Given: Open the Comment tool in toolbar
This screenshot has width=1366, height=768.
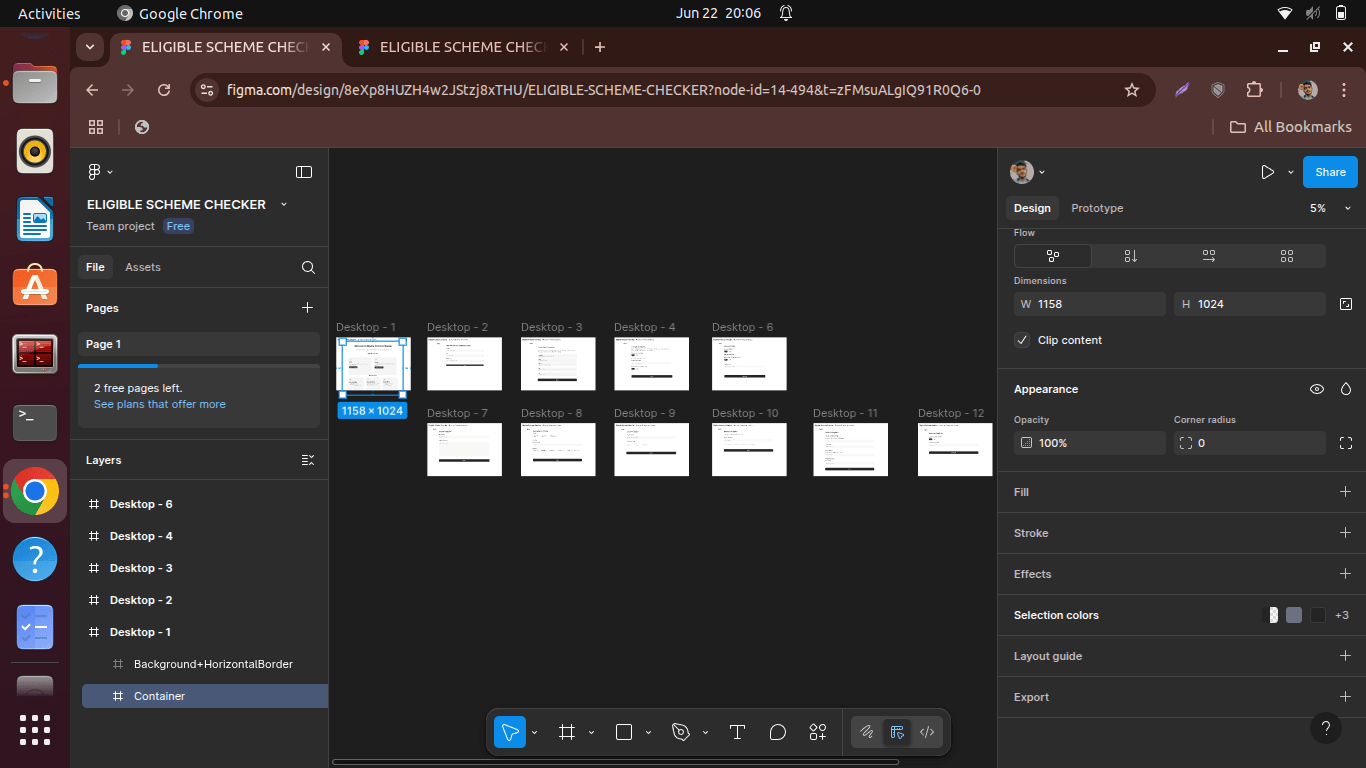Looking at the screenshot, I should [x=778, y=732].
